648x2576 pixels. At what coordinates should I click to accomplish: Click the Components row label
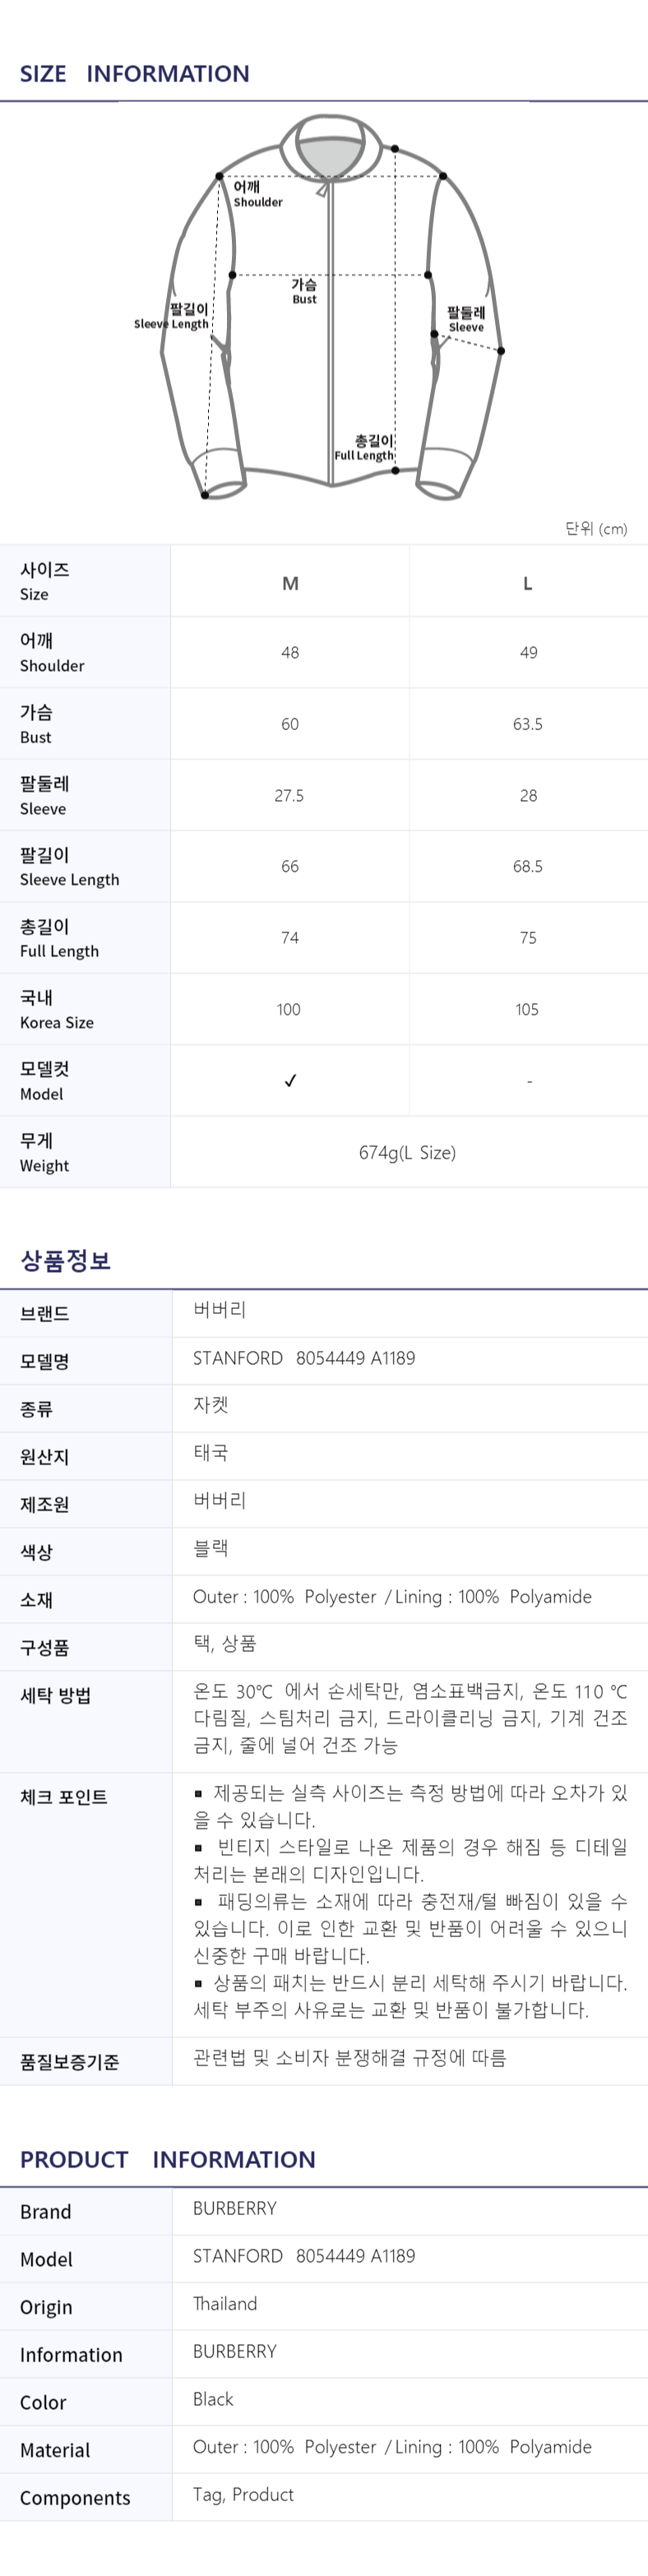[75, 2497]
